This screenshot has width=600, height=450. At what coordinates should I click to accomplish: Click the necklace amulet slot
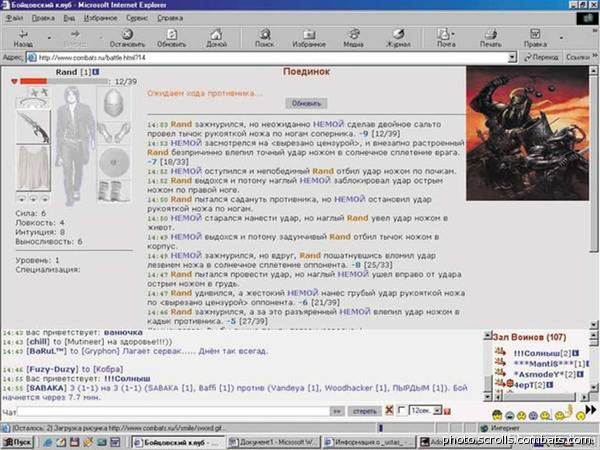[x=33, y=103]
